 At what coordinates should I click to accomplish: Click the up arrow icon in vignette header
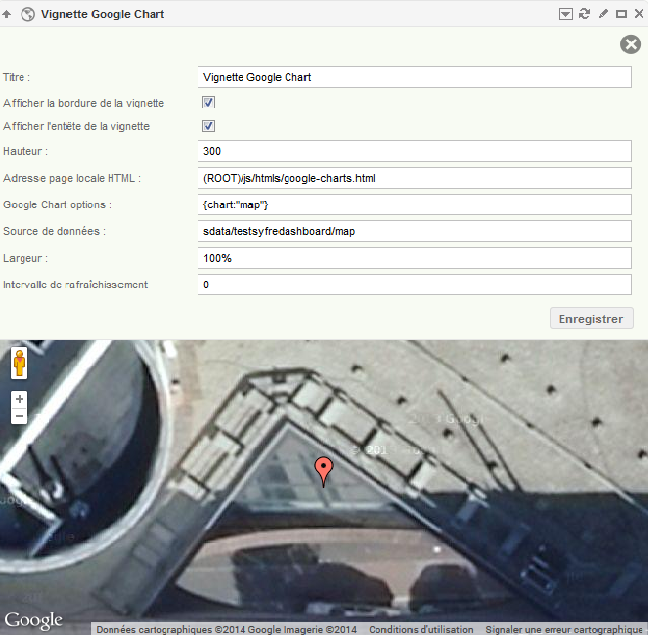pos(6,14)
